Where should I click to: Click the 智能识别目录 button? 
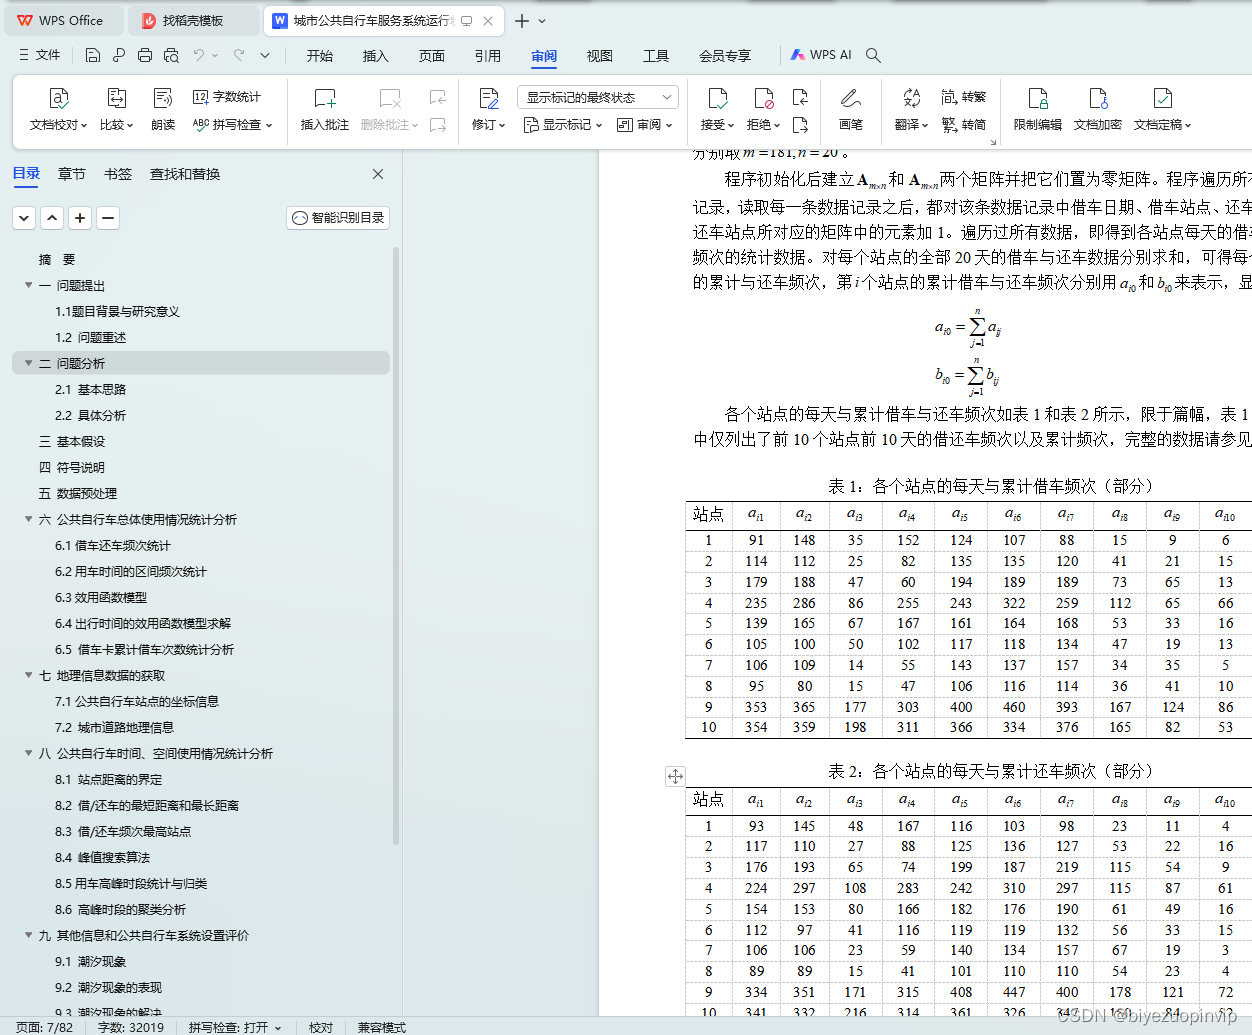coord(338,217)
